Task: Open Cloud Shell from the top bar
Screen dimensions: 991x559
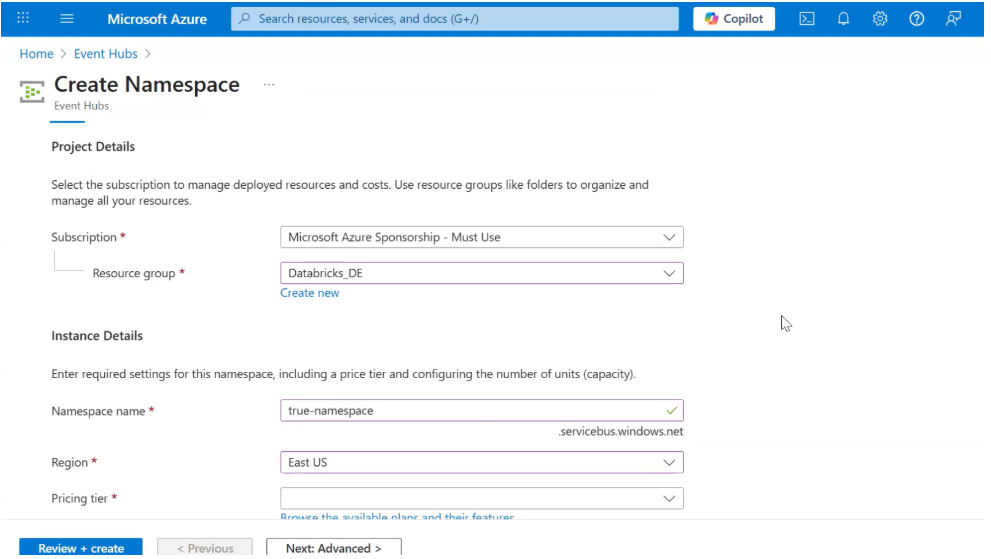Action: coord(806,19)
